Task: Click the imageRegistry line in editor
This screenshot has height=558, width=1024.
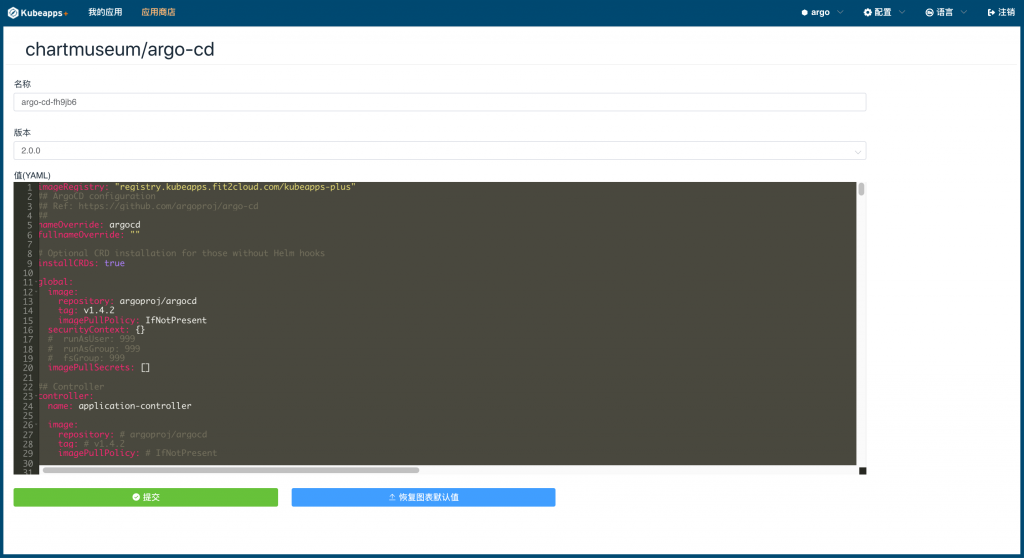Action: [x=197, y=187]
